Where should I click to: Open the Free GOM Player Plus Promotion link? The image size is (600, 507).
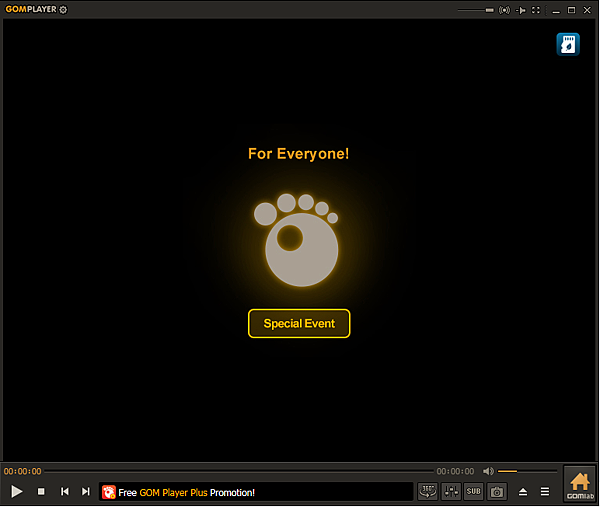click(186, 492)
